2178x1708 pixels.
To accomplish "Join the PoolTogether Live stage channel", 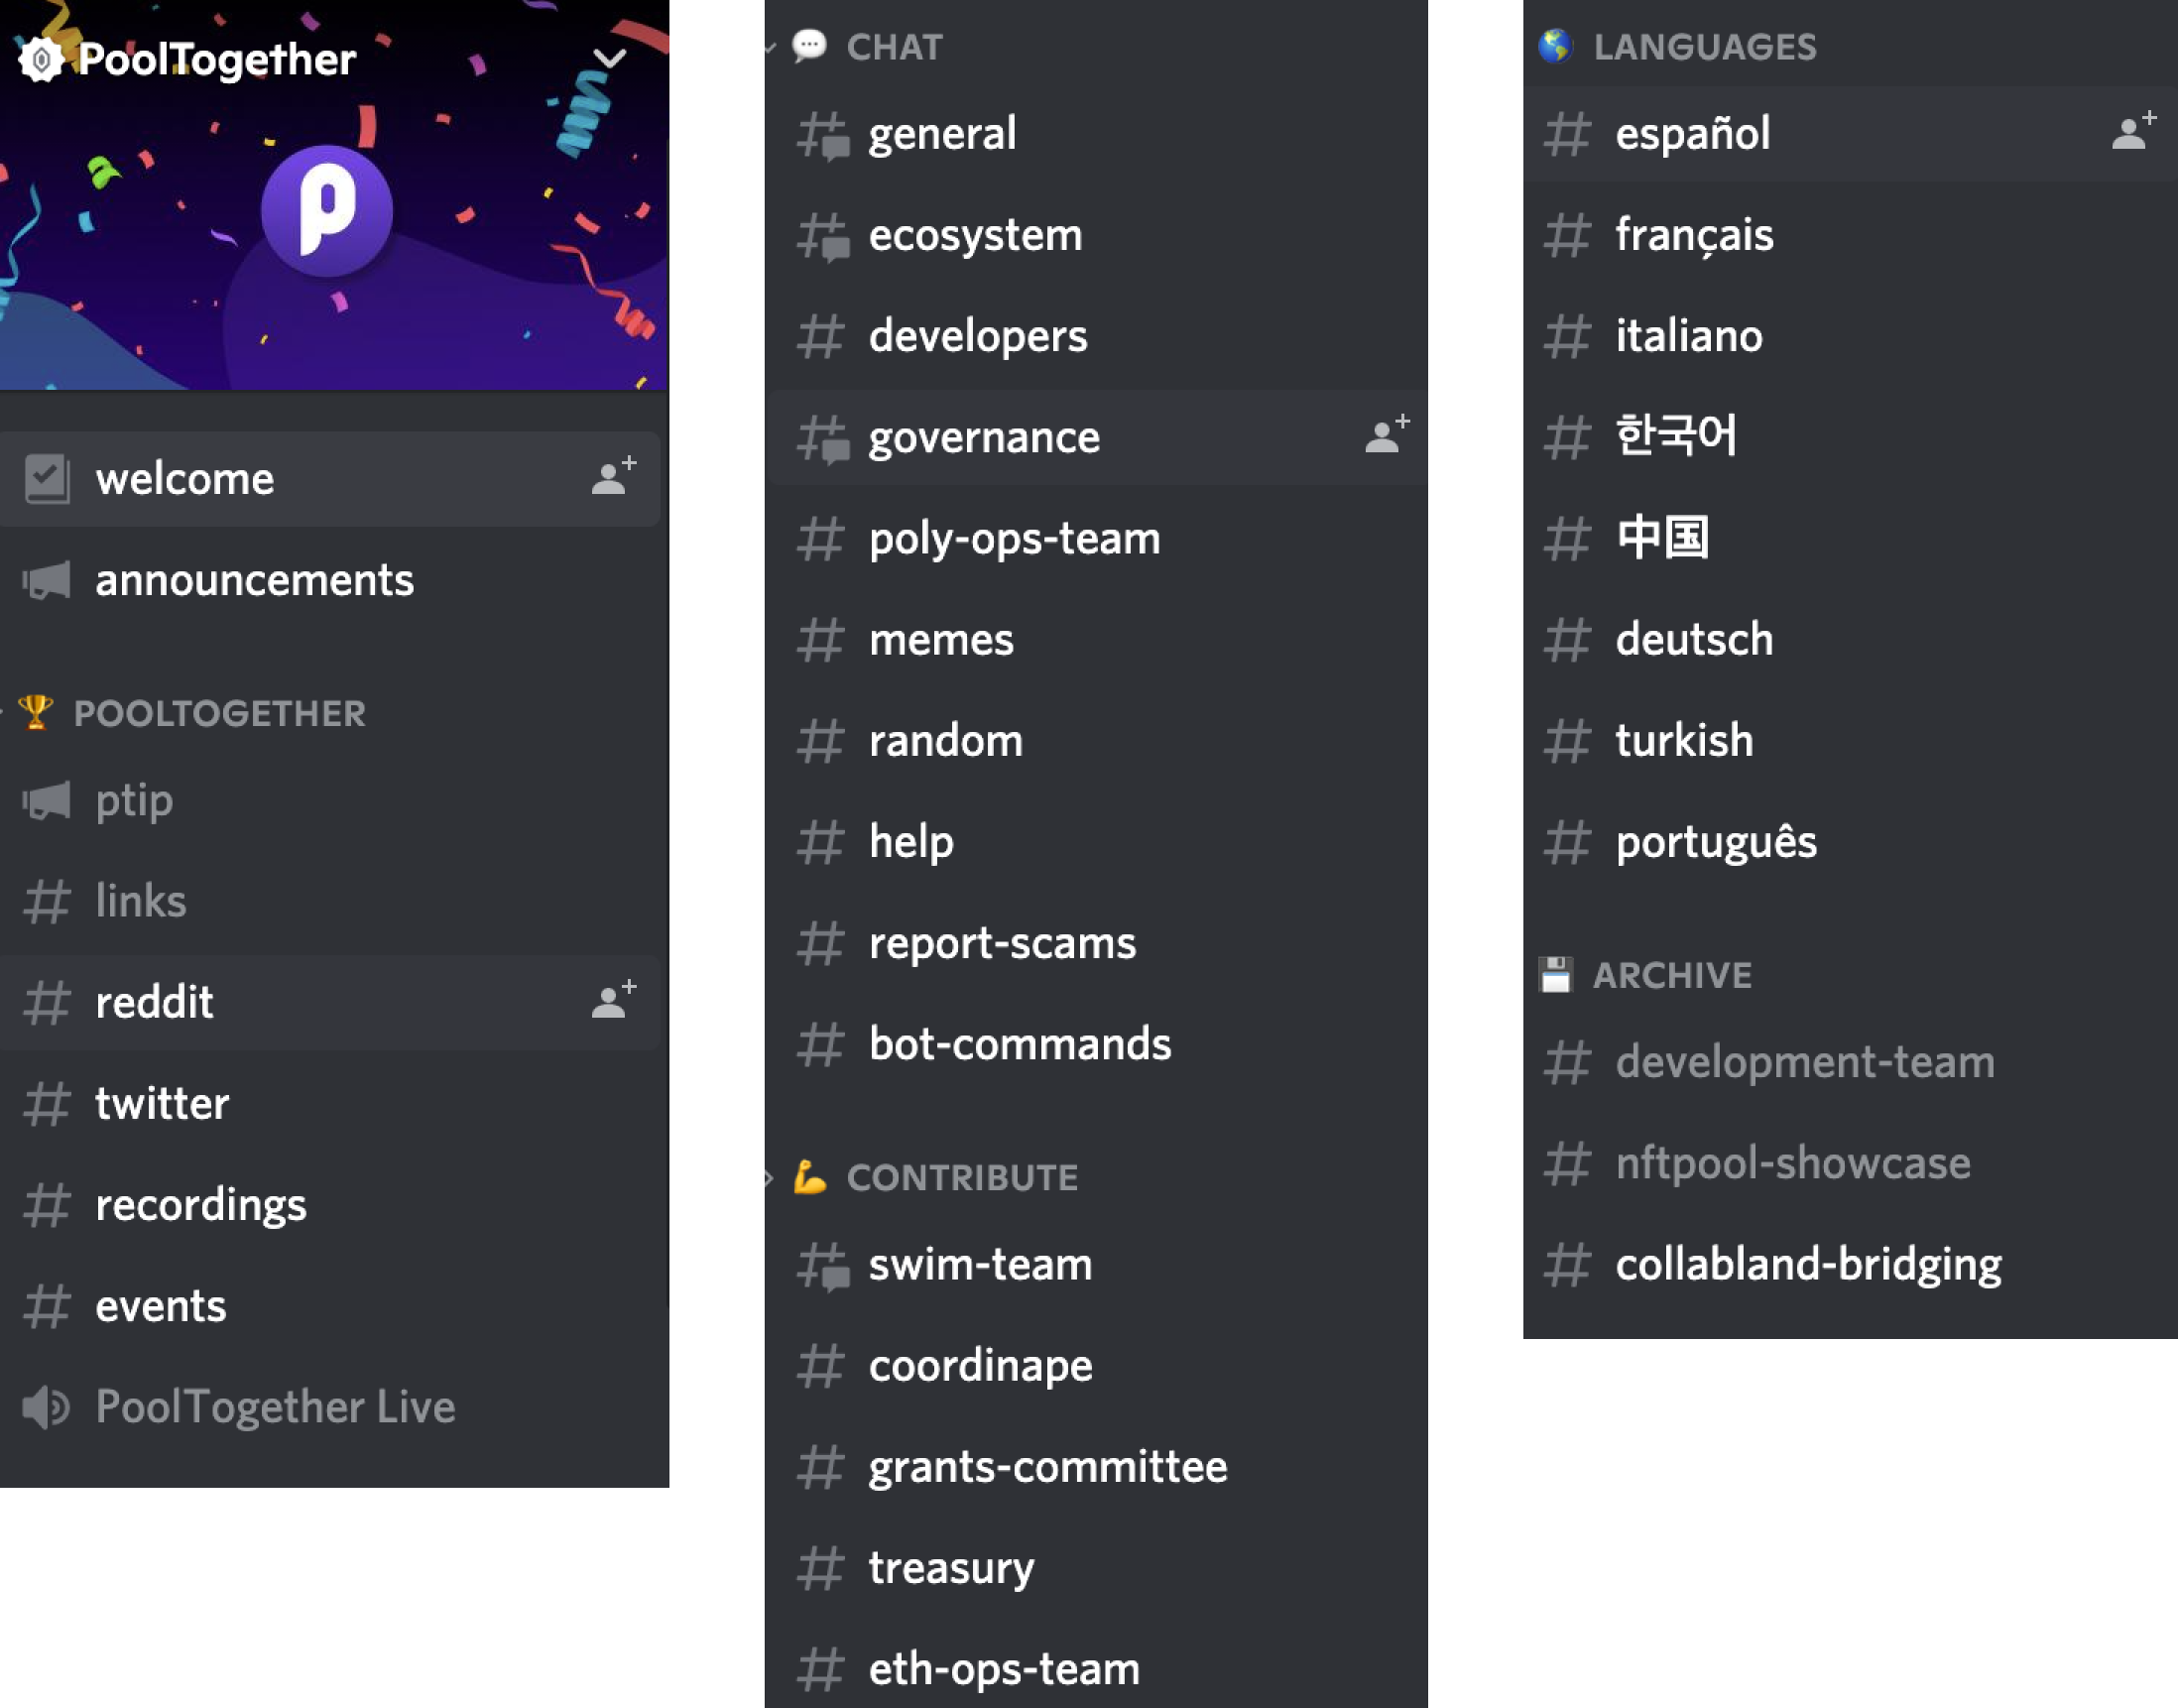I will point(330,1407).
